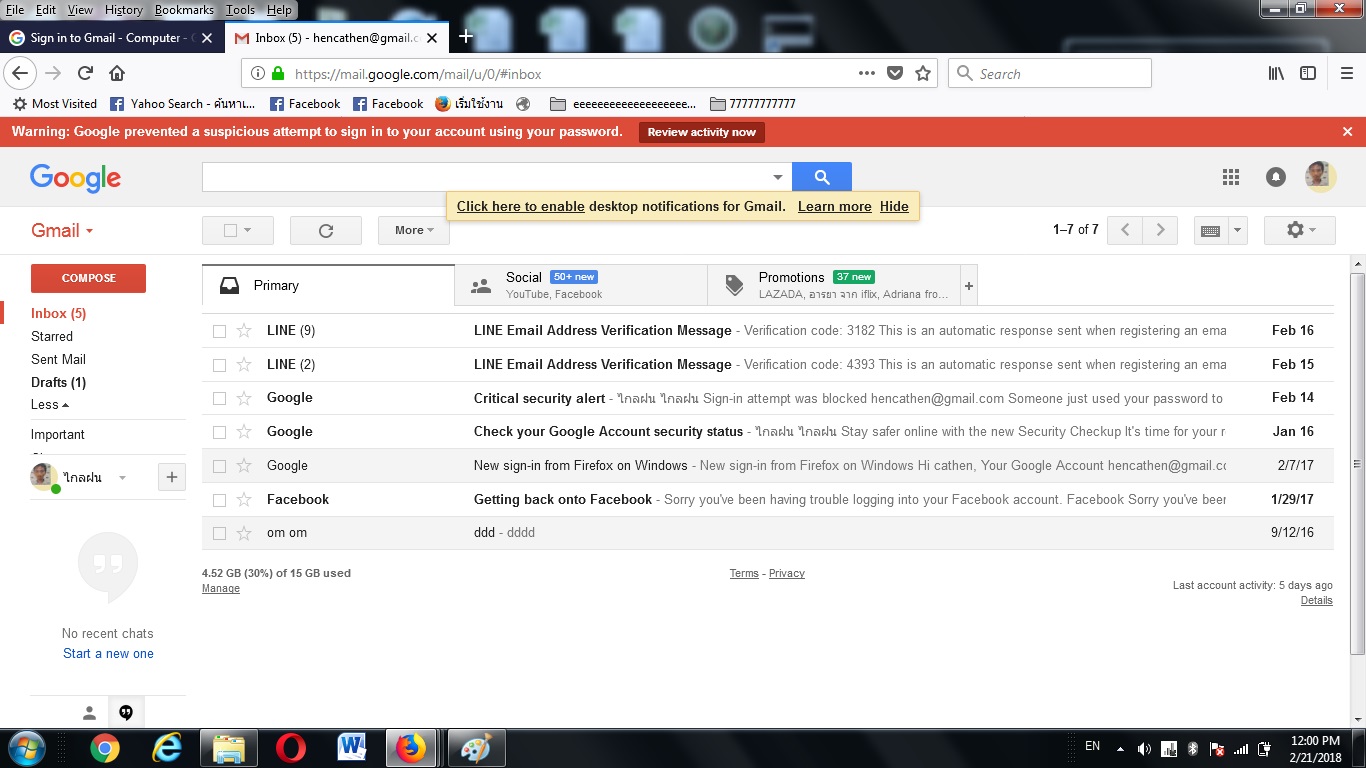Bookmark this page with the star icon
Image resolution: width=1366 pixels, height=768 pixels.
pyautogui.click(x=923, y=73)
